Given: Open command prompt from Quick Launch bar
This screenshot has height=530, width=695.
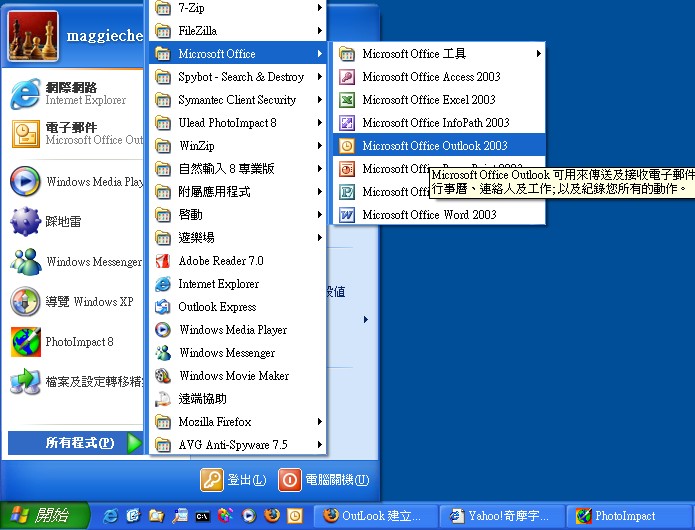Looking at the screenshot, I should 203,516.
